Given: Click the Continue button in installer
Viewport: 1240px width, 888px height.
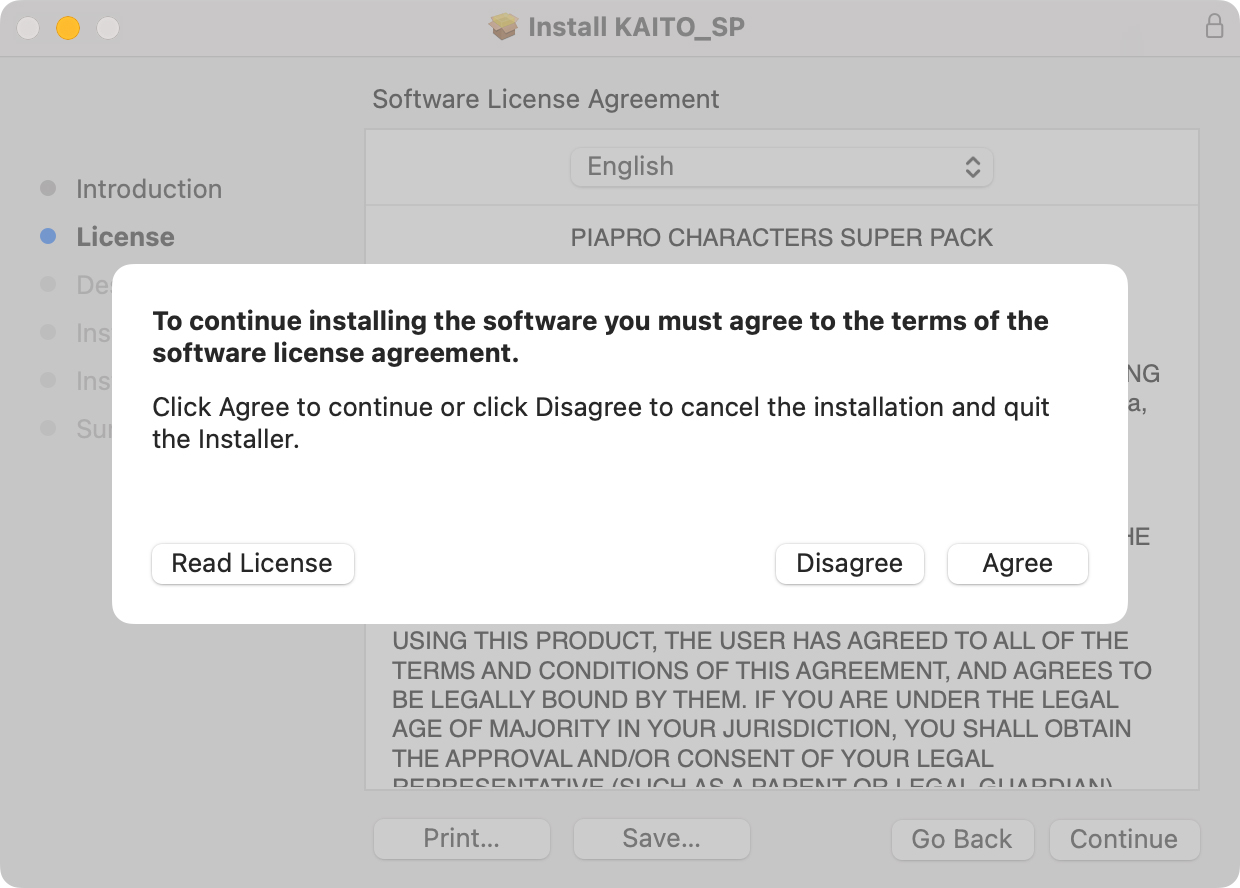Looking at the screenshot, I should pyautogui.click(x=1124, y=839).
